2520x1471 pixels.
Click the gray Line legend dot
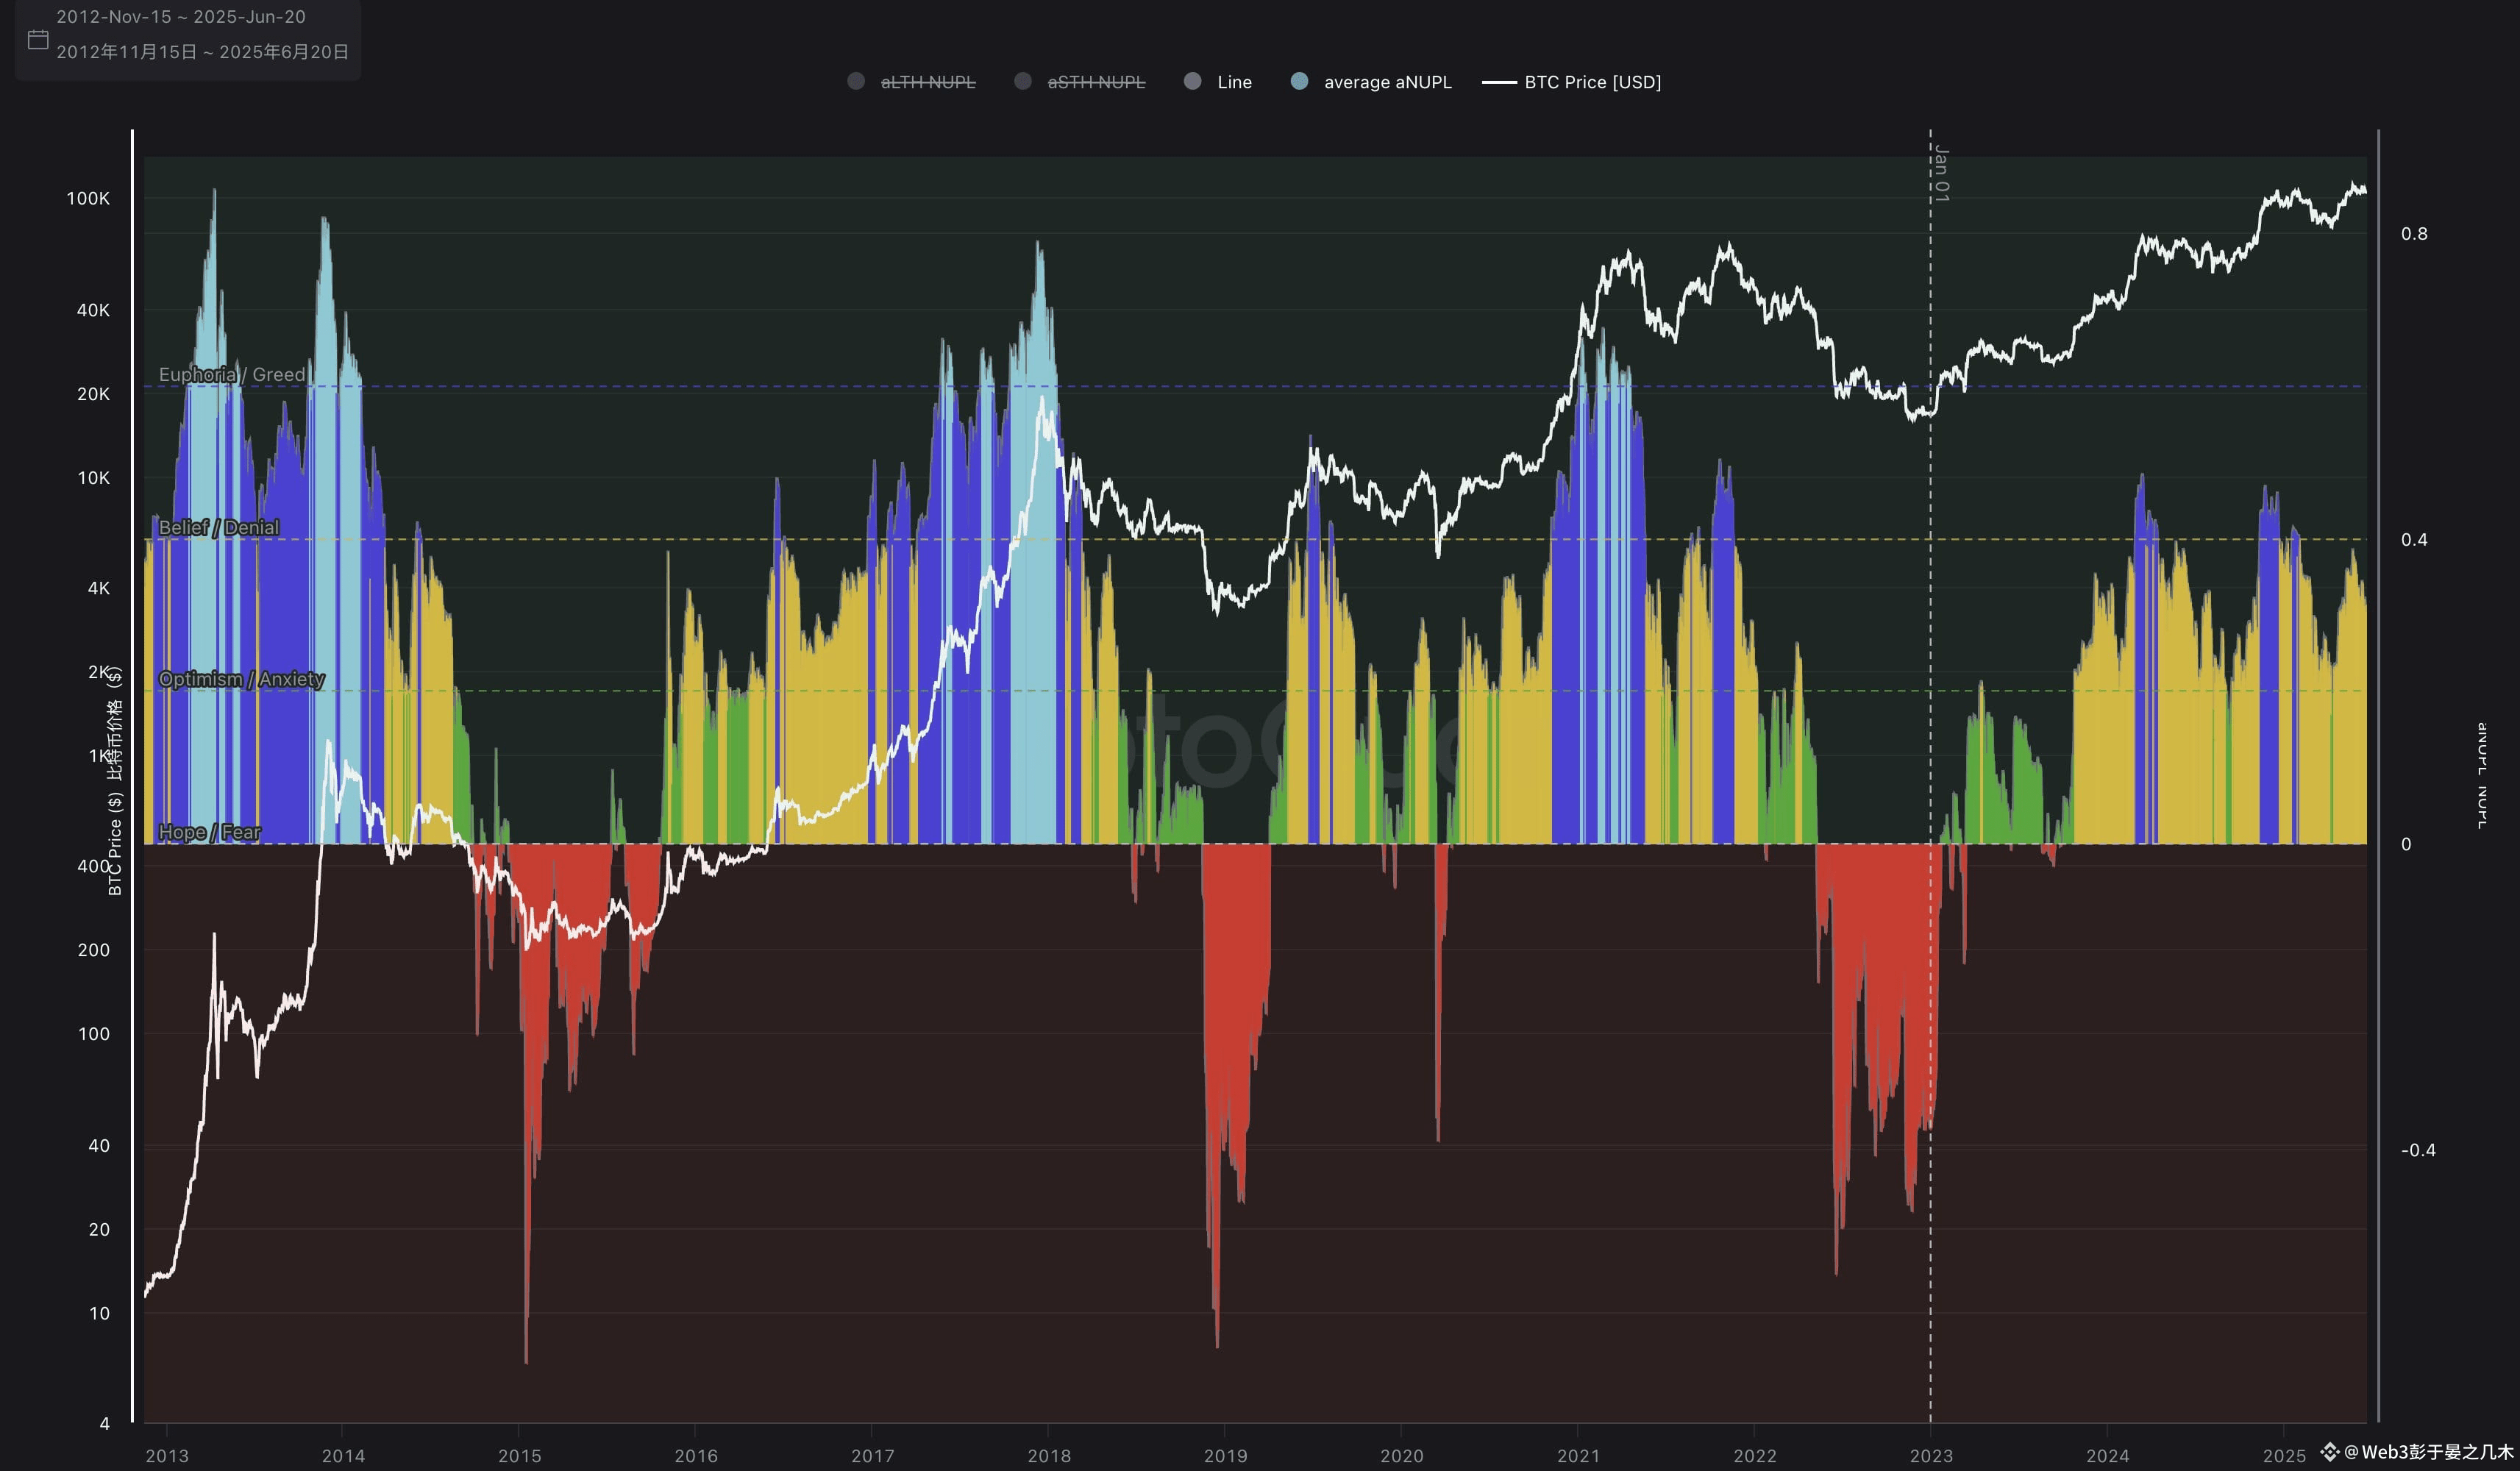1192,81
